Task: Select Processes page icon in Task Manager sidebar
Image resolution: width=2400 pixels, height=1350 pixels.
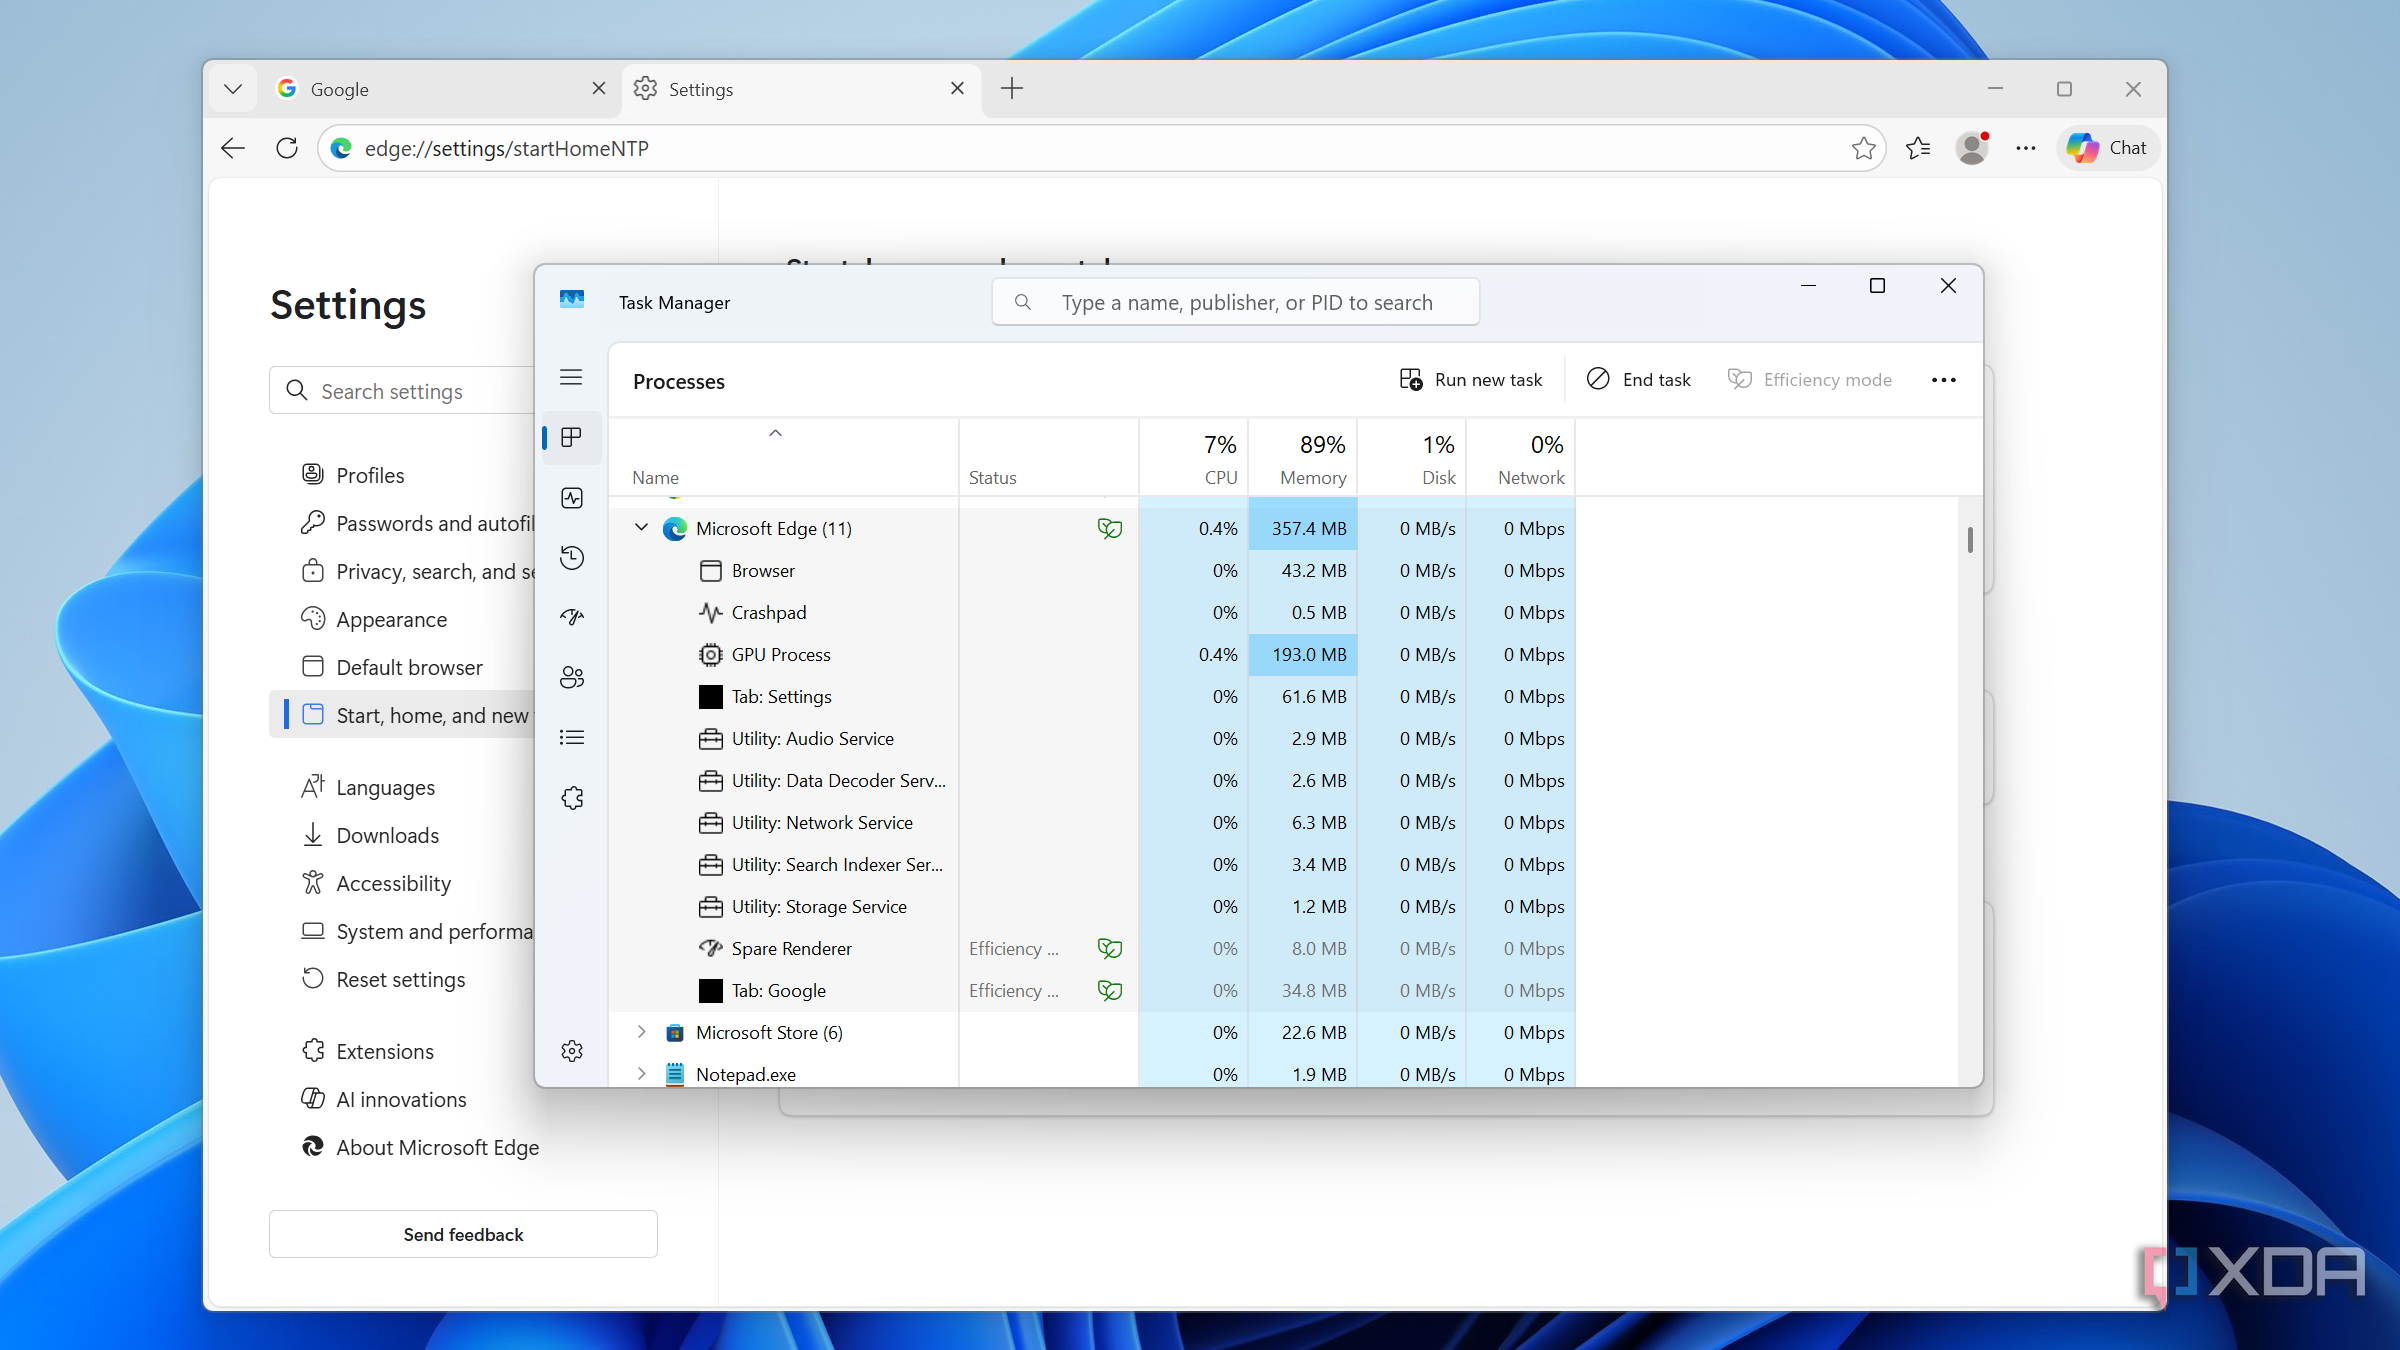Action: (571, 437)
